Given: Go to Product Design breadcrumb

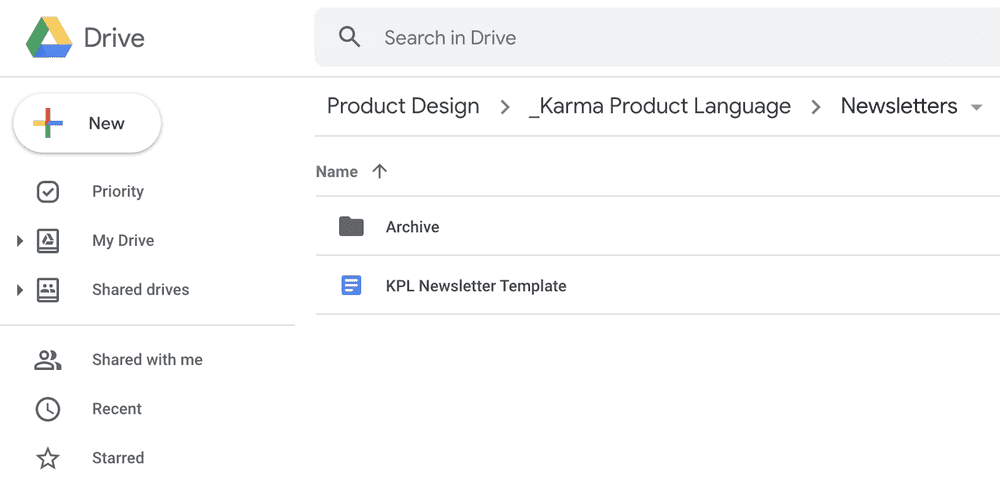Looking at the screenshot, I should [x=403, y=106].
